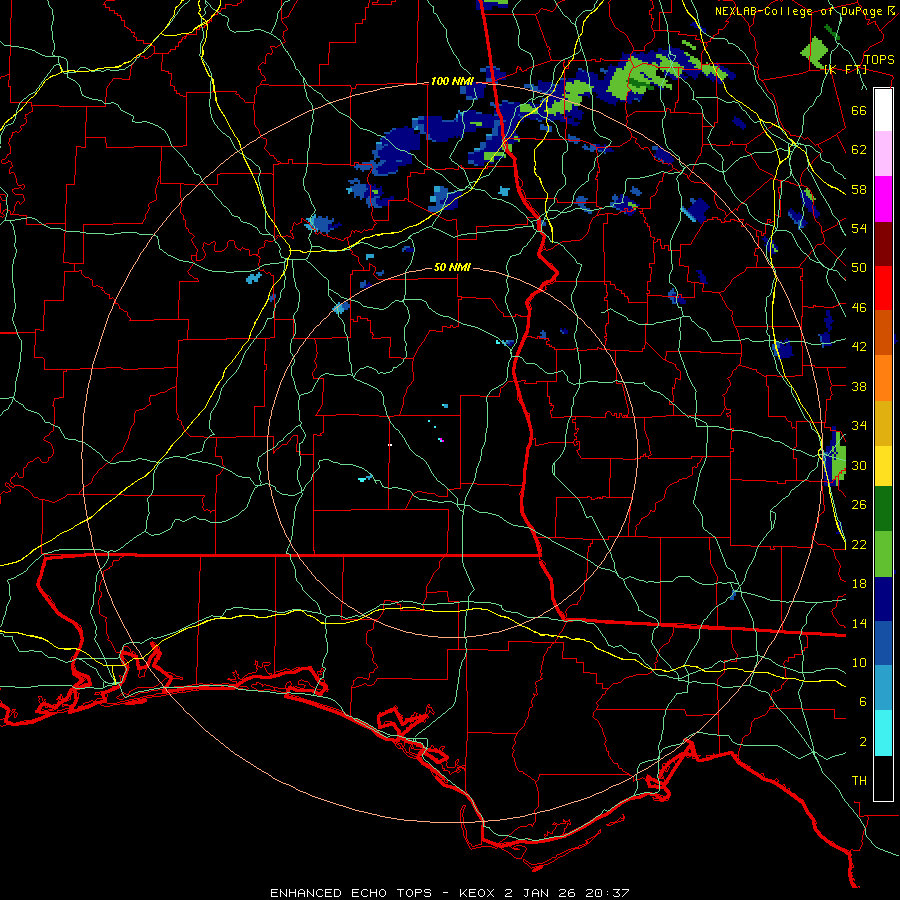Click the "ENHANCED ECHO TOPS" product title

click(350, 893)
